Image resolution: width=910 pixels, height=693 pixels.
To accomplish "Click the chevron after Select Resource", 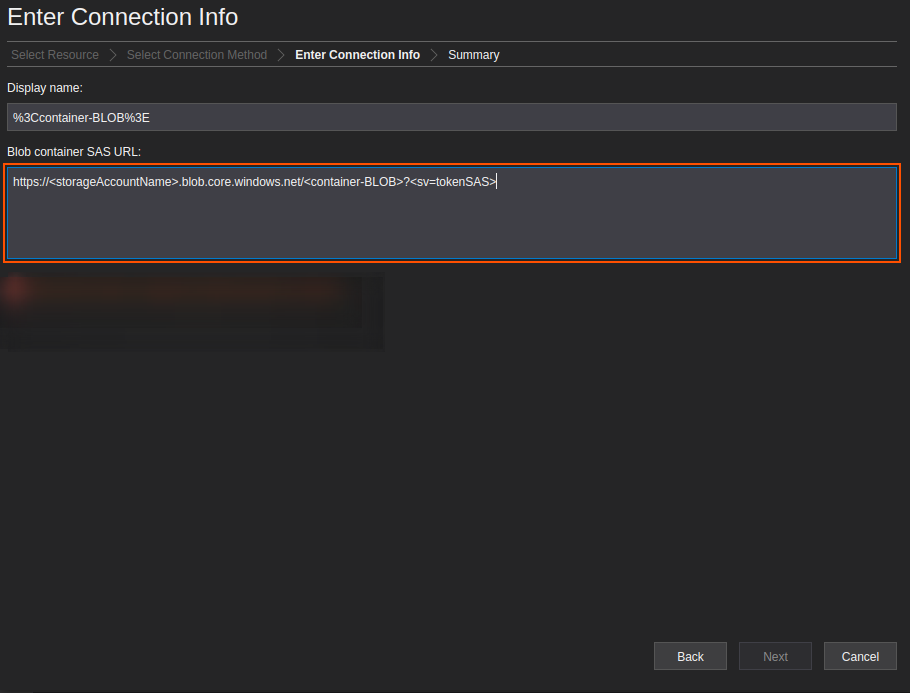I will tap(113, 55).
